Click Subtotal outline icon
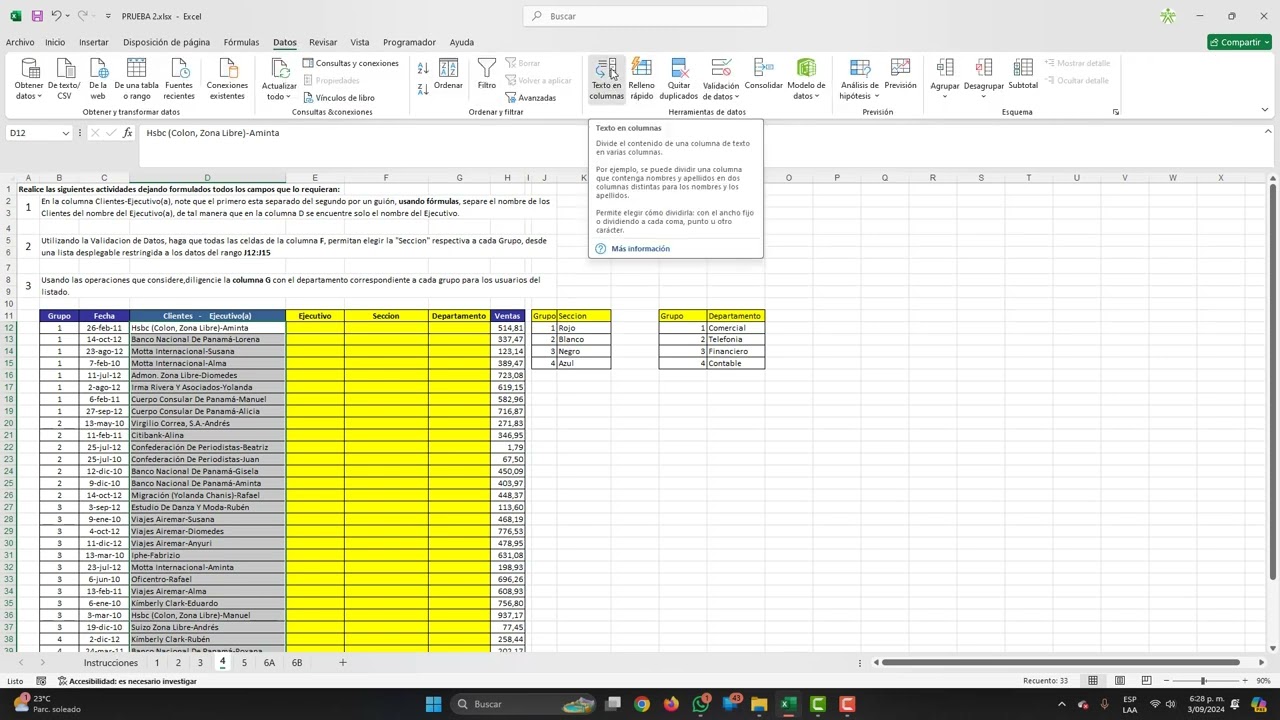This screenshot has width=1280, height=720. [x=1023, y=75]
